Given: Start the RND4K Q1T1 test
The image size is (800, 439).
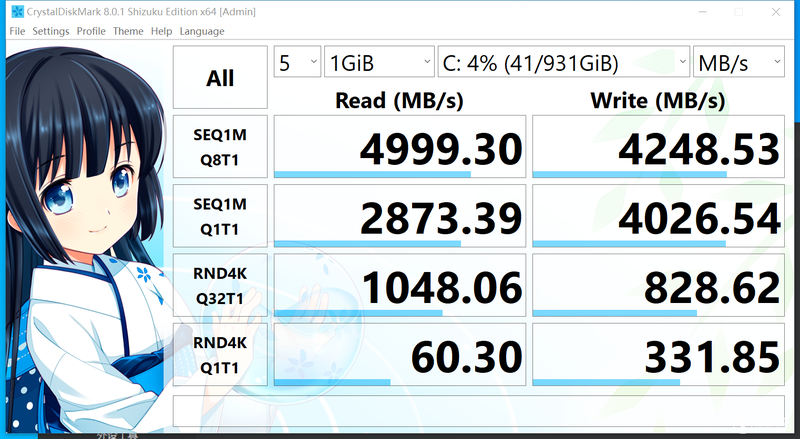Looking at the screenshot, I should click(220, 354).
